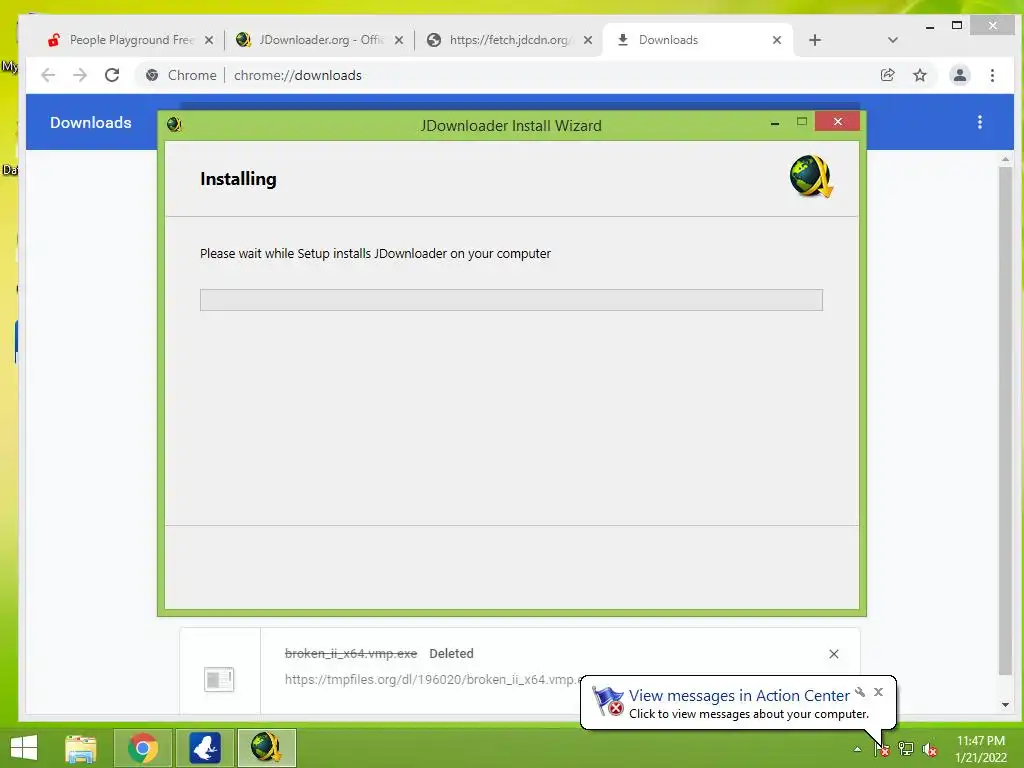Viewport: 1024px width, 768px height.
Task: Open the Windows Start menu
Action: tap(24, 748)
